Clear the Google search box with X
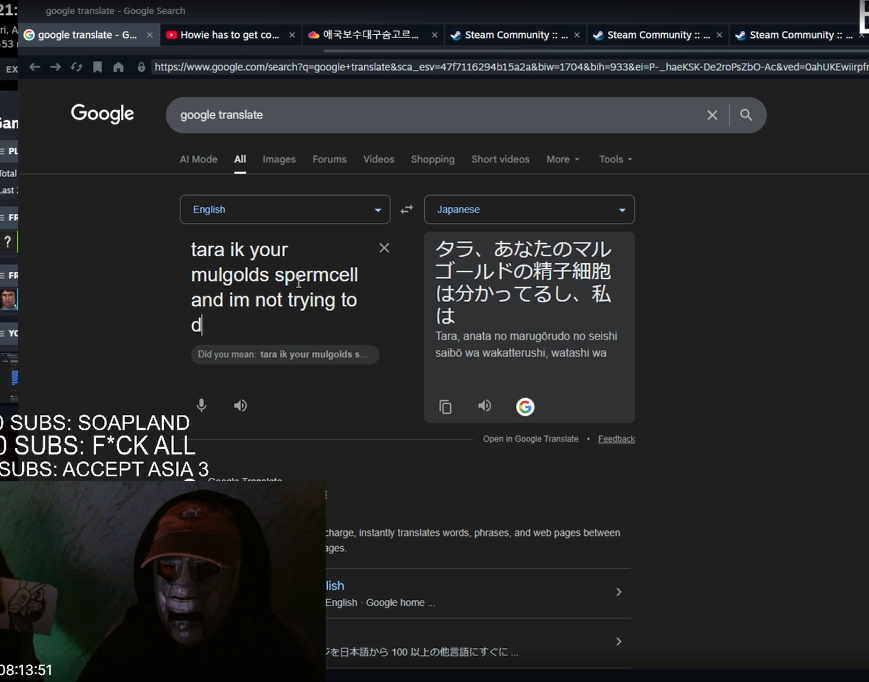Viewport: 869px width, 682px height. point(712,115)
